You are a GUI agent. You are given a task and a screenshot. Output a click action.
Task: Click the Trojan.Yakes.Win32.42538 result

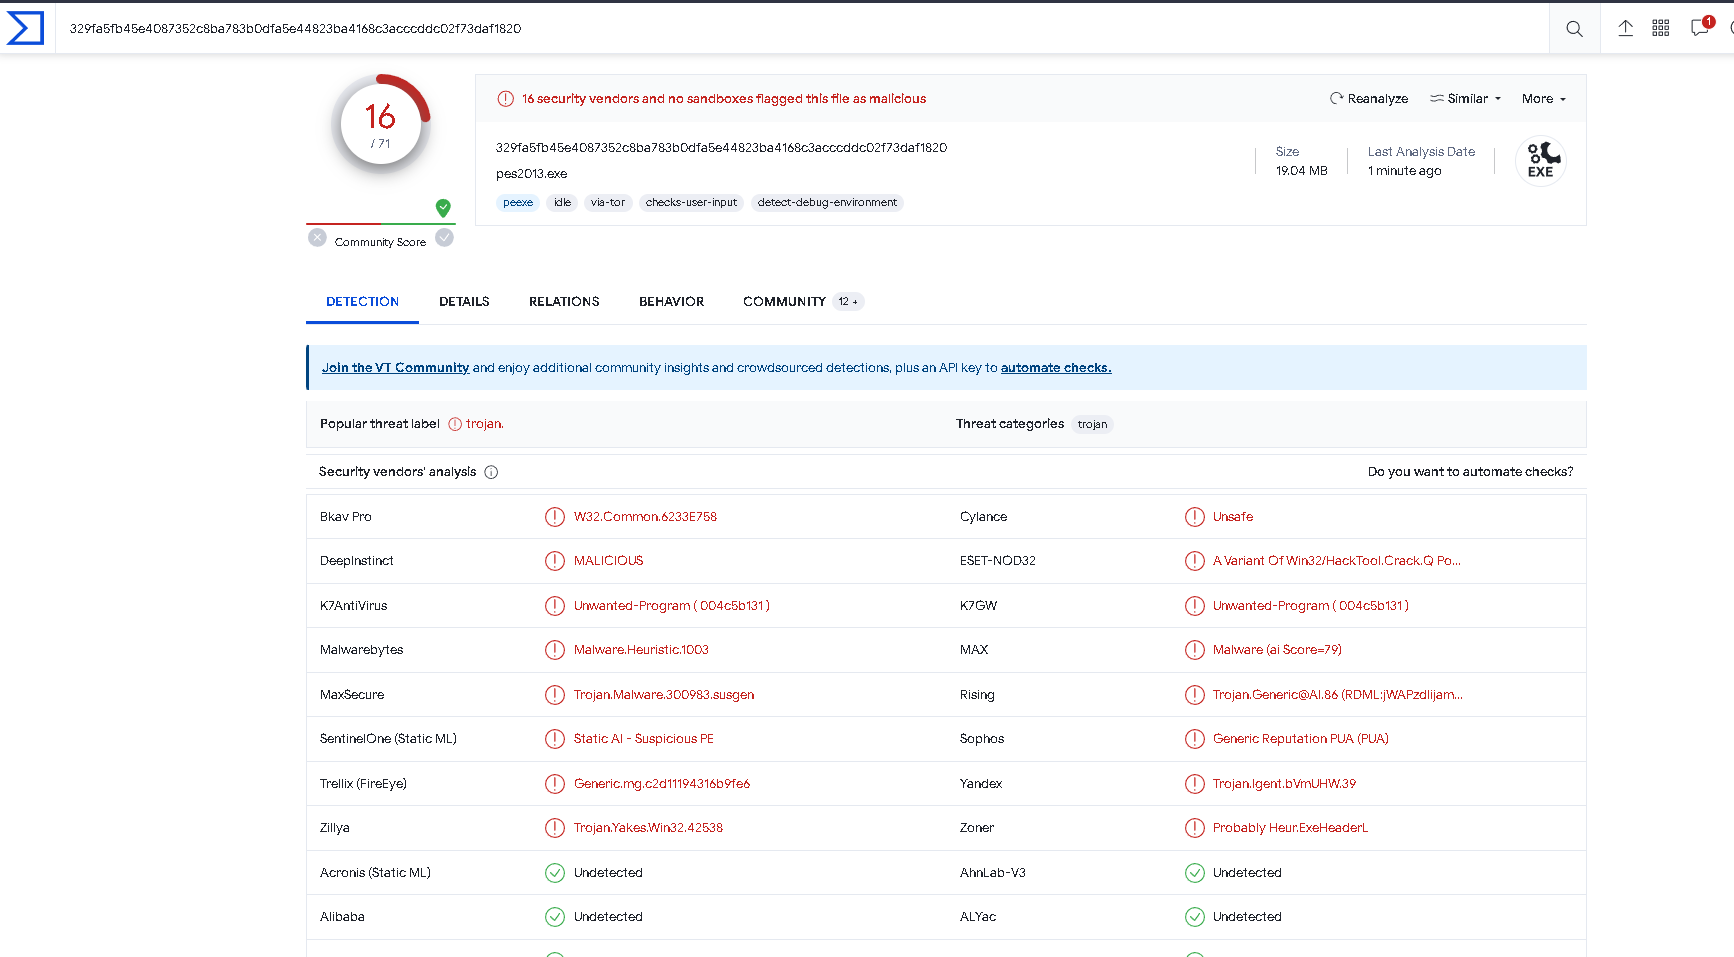pos(648,828)
